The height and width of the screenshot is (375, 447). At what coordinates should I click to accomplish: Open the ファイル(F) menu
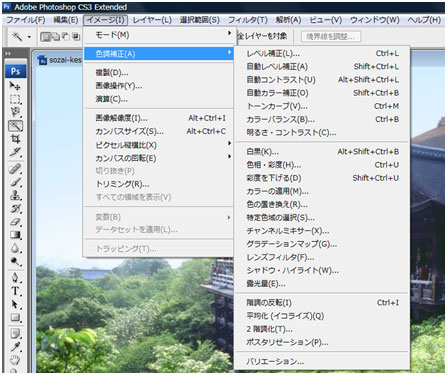click(x=26, y=20)
